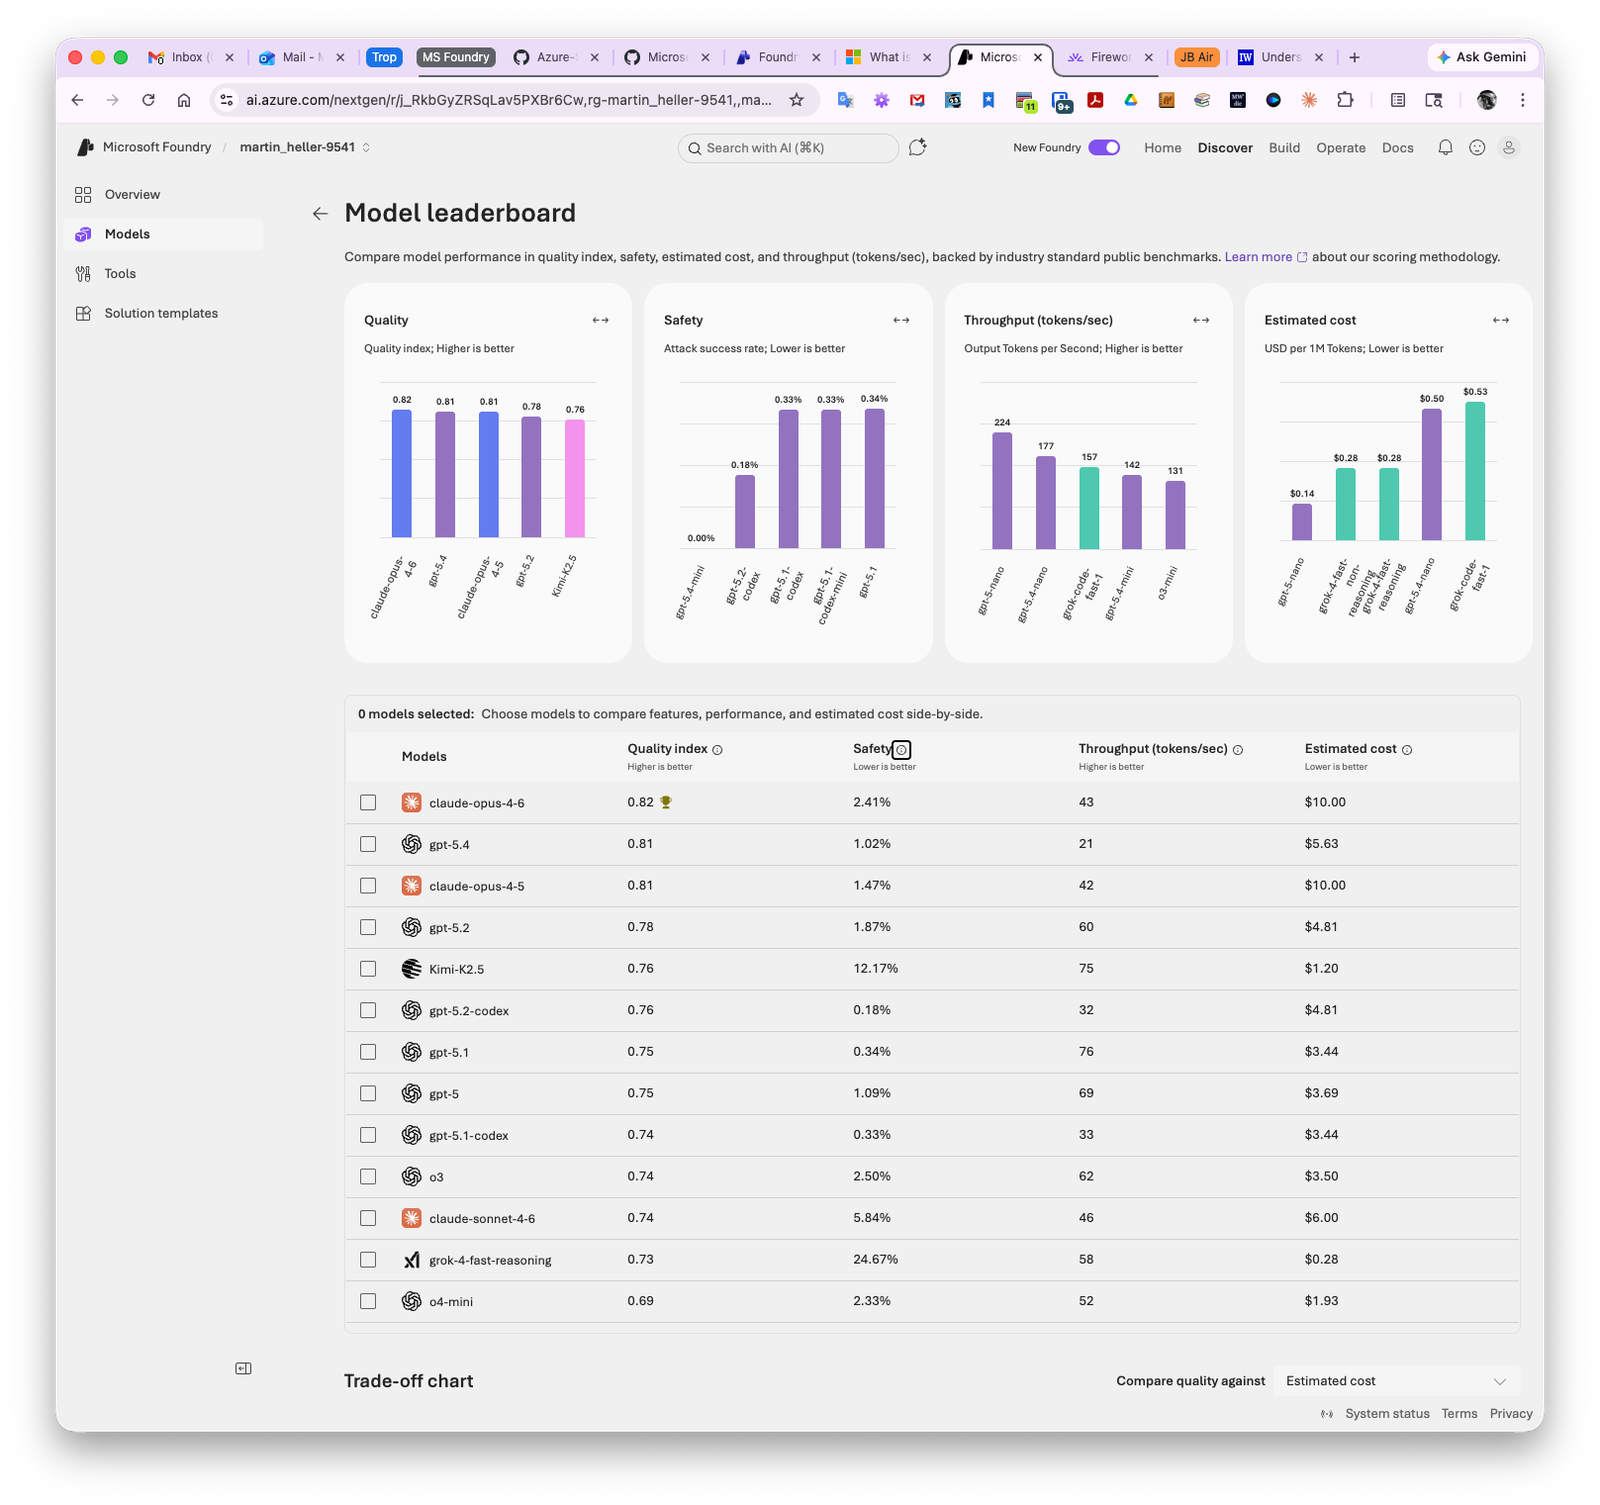Screen dimensions: 1600x1505
Task: Tick the grok-4-fast-reasoning checkbox
Action: 368,1259
